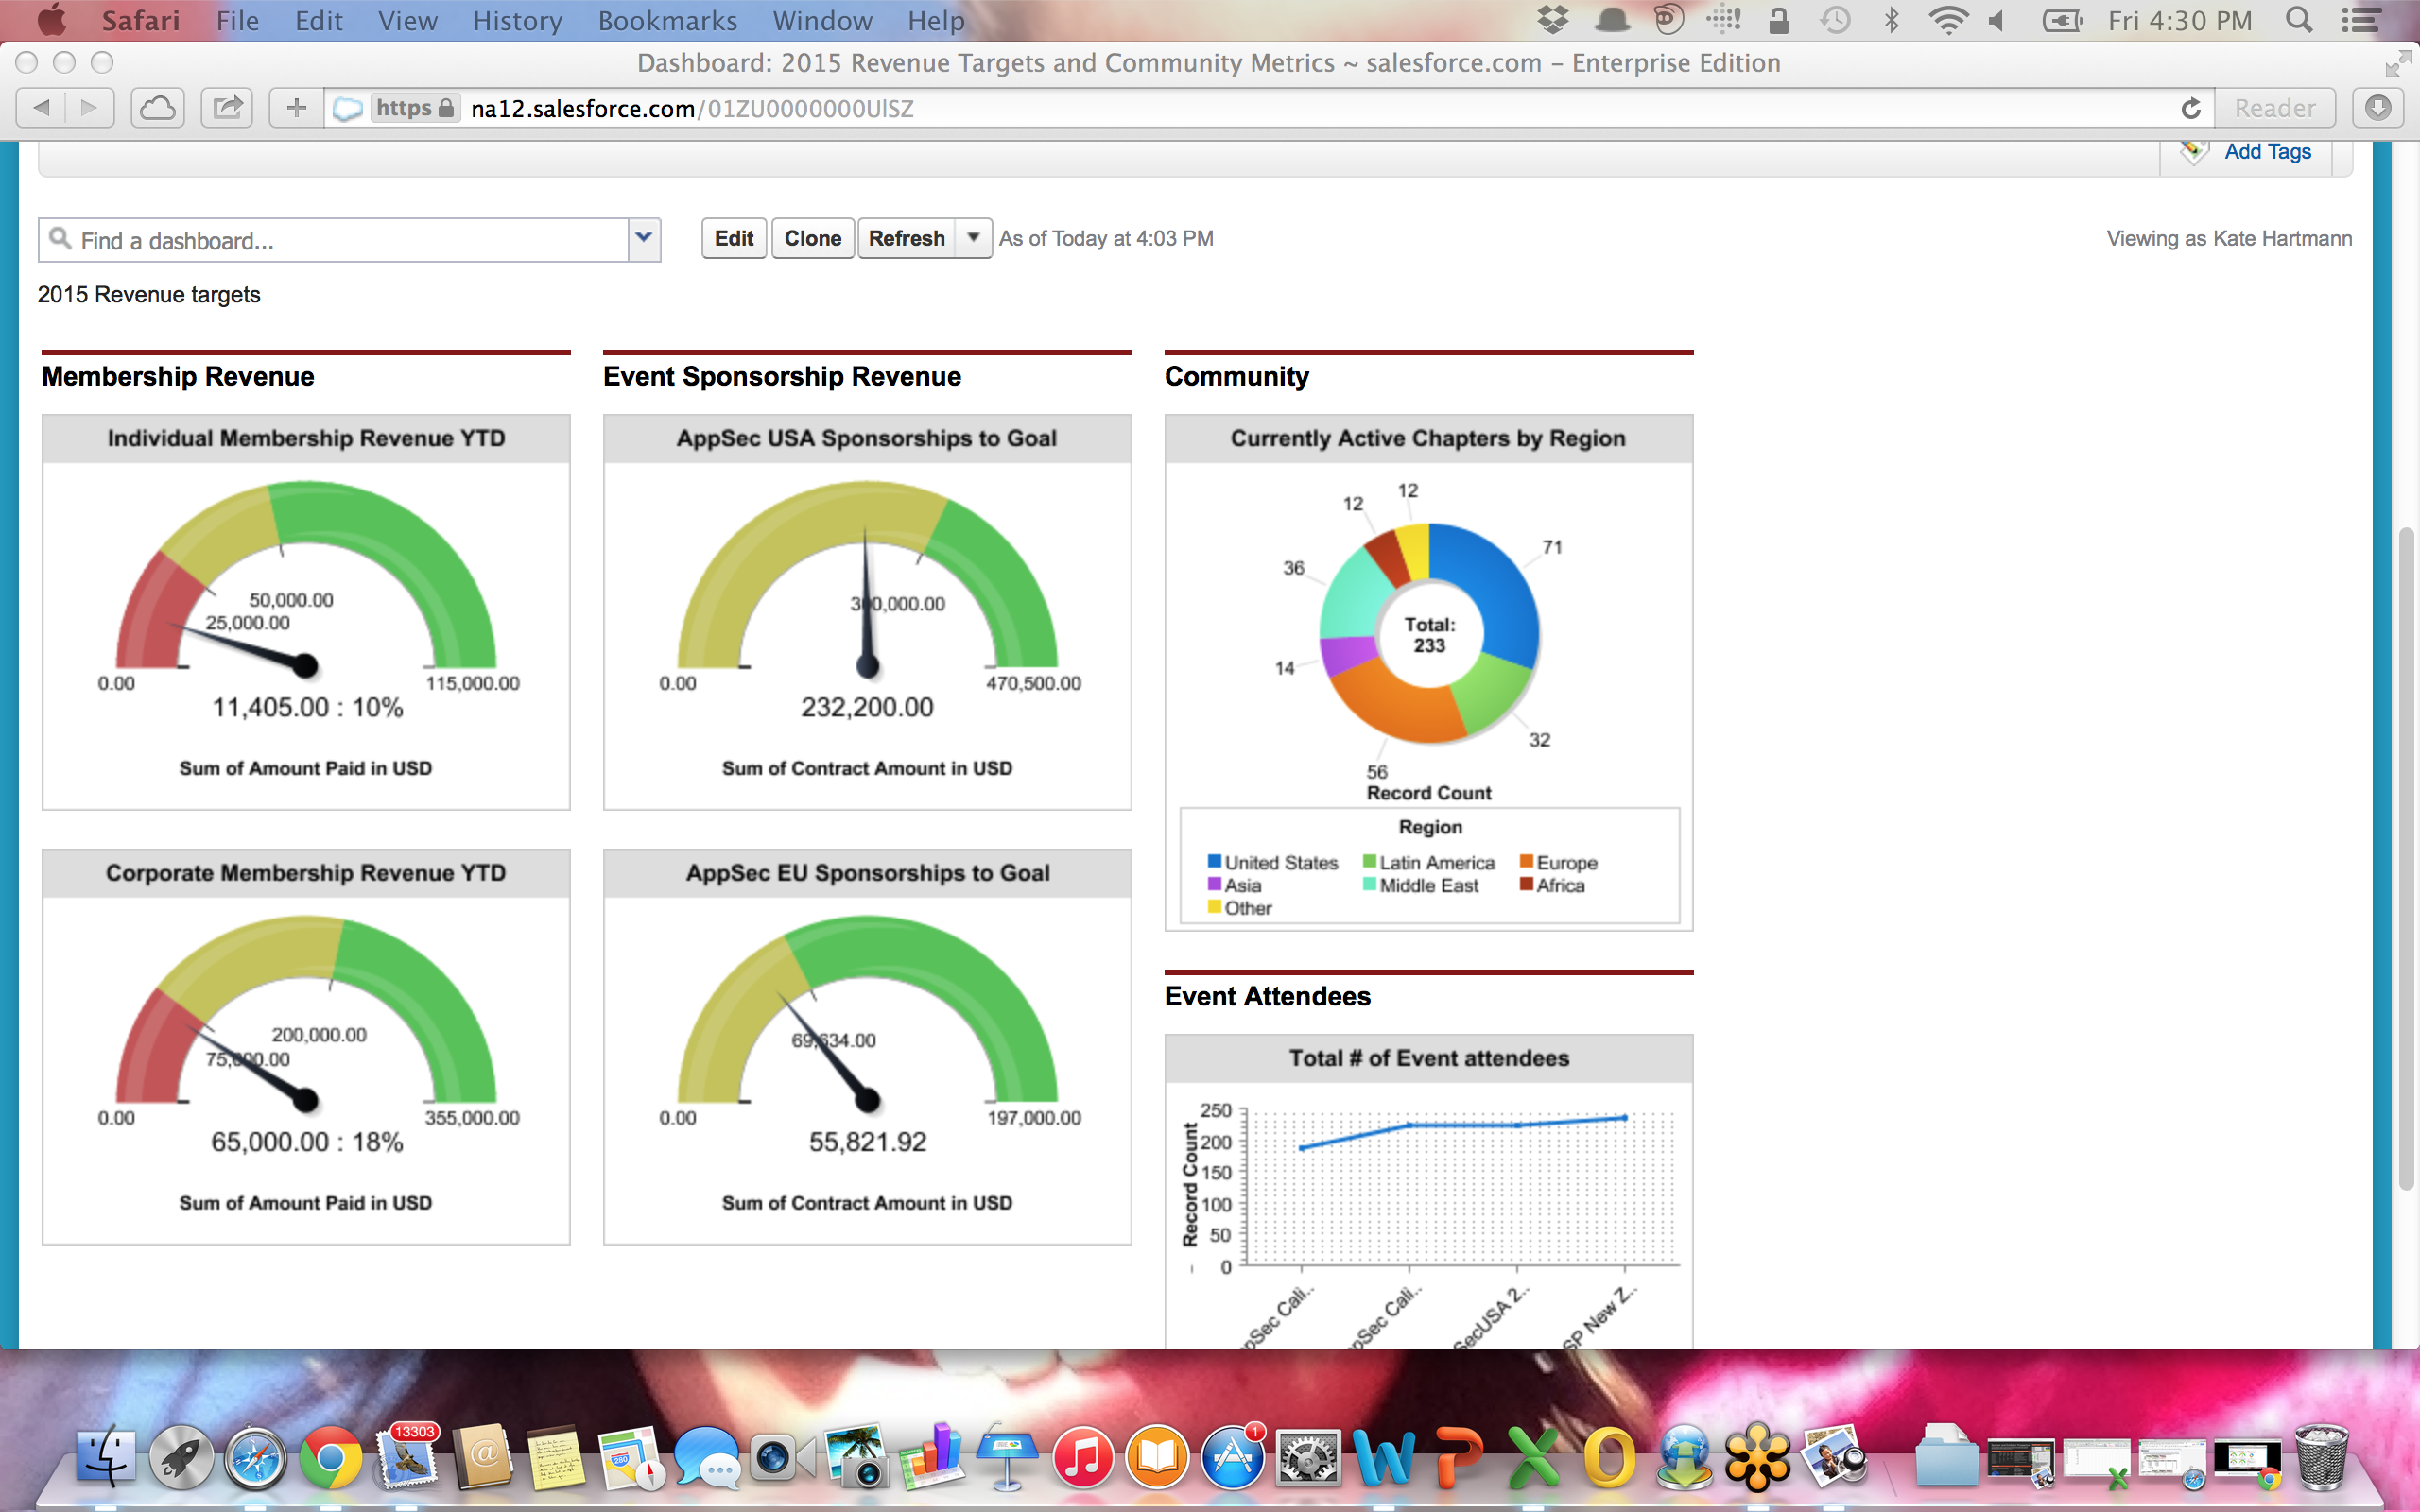Click the add bookmark plus icon
The image size is (2420, 1512).
coord(296,108)
